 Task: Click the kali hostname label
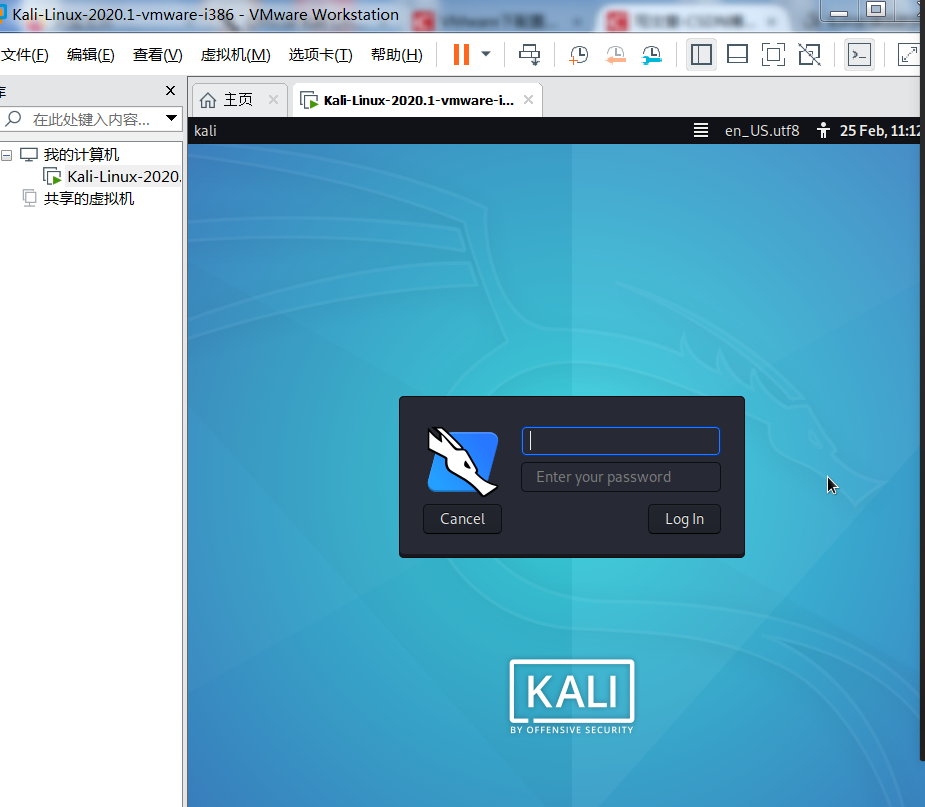pyautogui.click(x=205, y=130)
